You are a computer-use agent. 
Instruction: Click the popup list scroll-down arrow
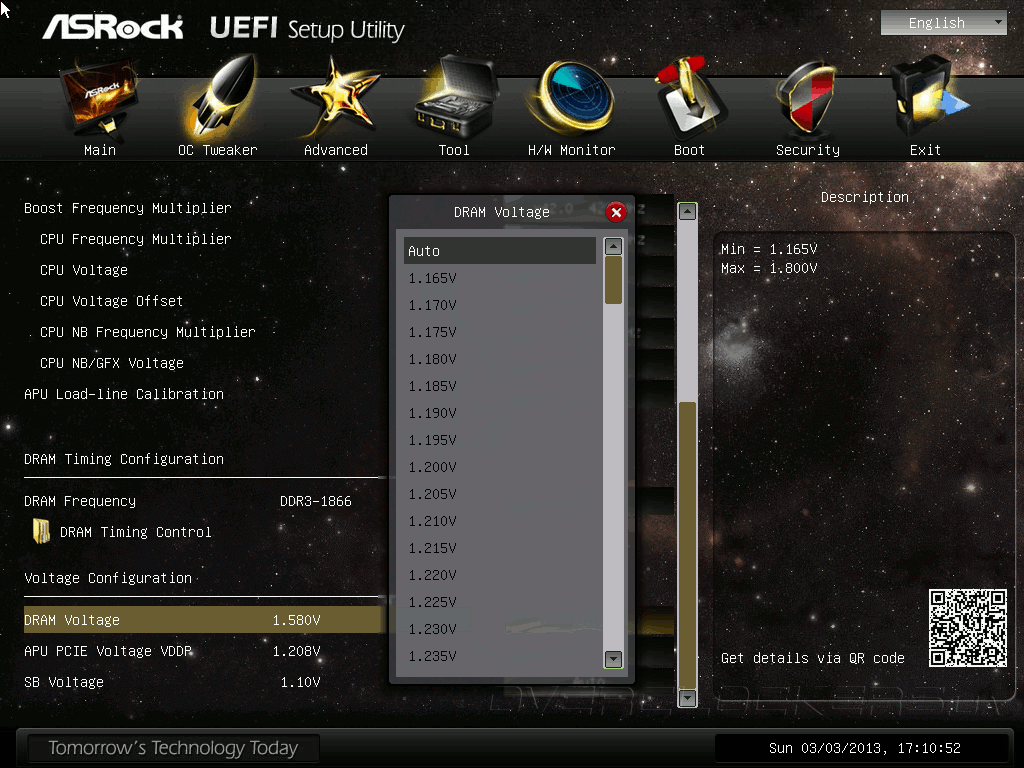coord(613,659)
